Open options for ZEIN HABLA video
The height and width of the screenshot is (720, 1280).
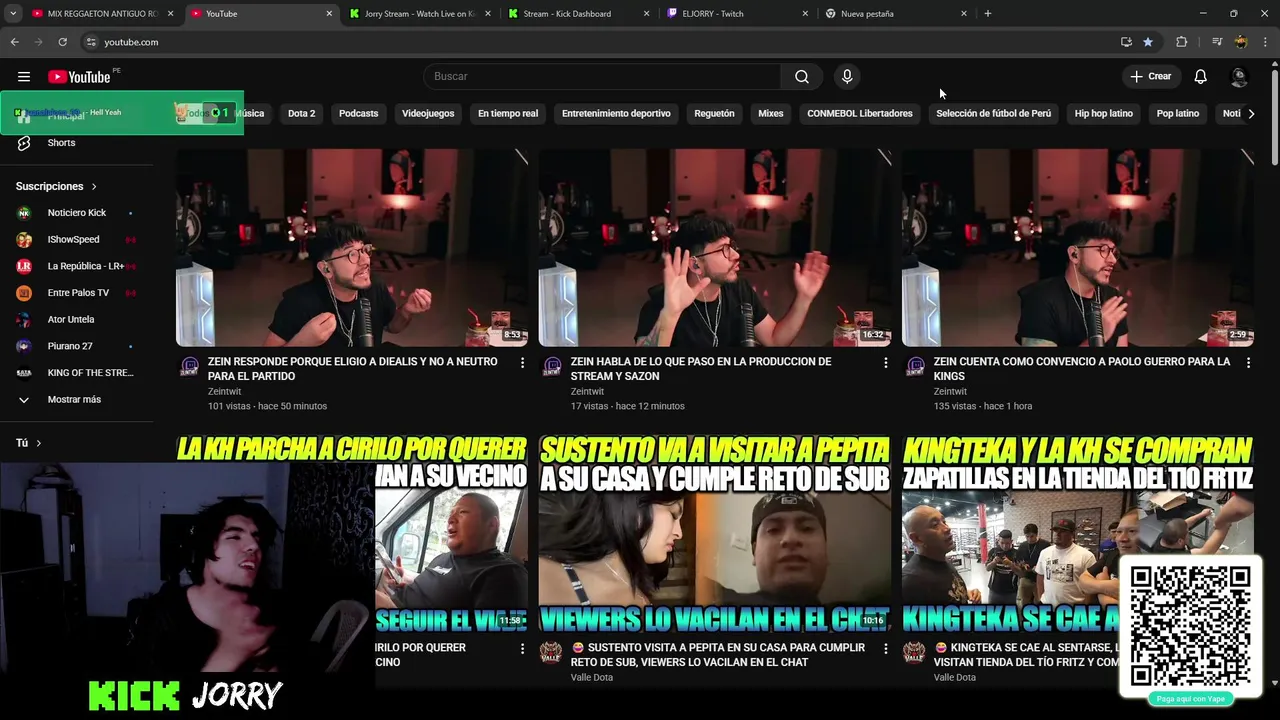[x=885, y=362]
